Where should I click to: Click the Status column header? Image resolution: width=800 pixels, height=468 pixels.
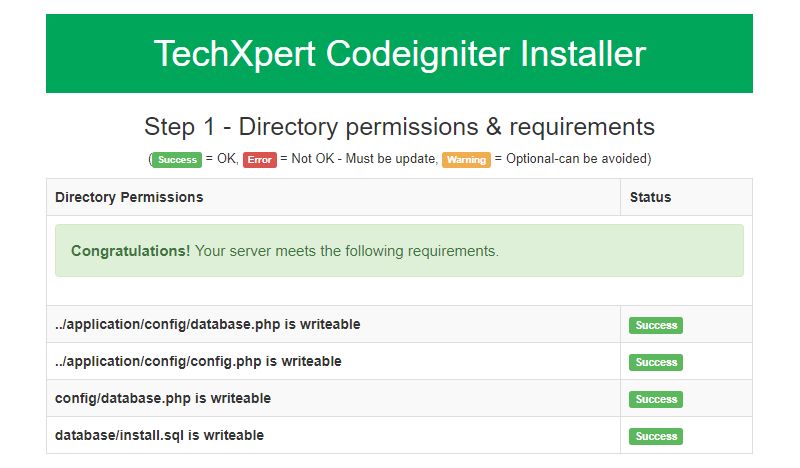[650, 197]
